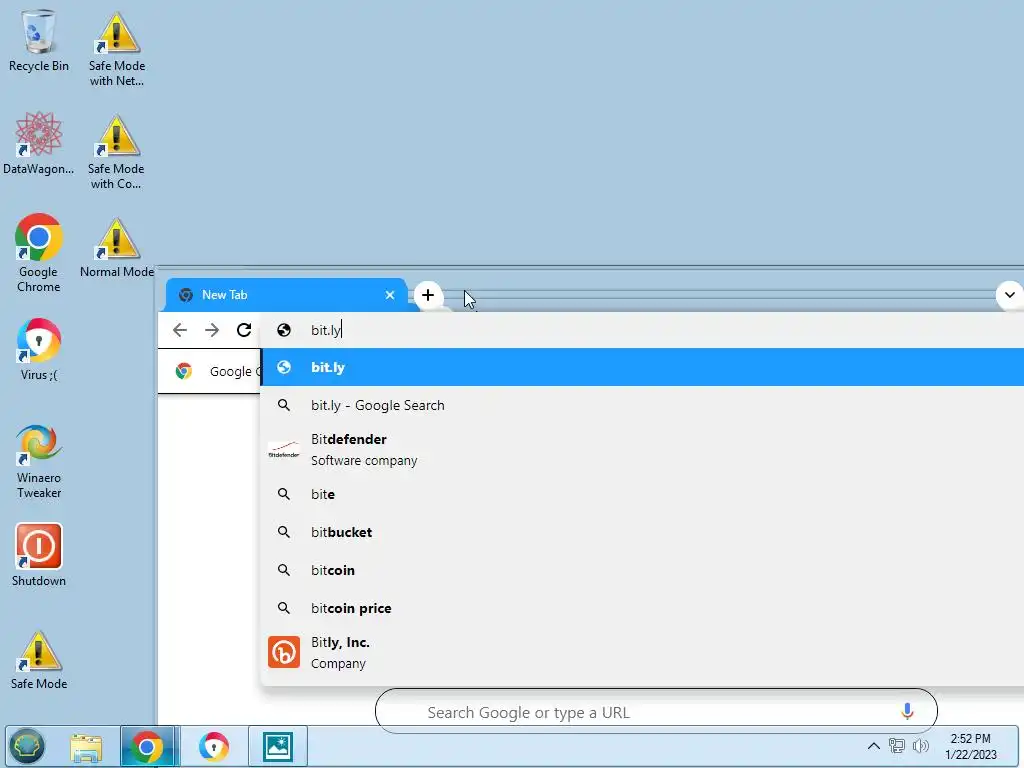Click the Search Google or type a URL box
The image size is (1024, 768).
(656, 711)
